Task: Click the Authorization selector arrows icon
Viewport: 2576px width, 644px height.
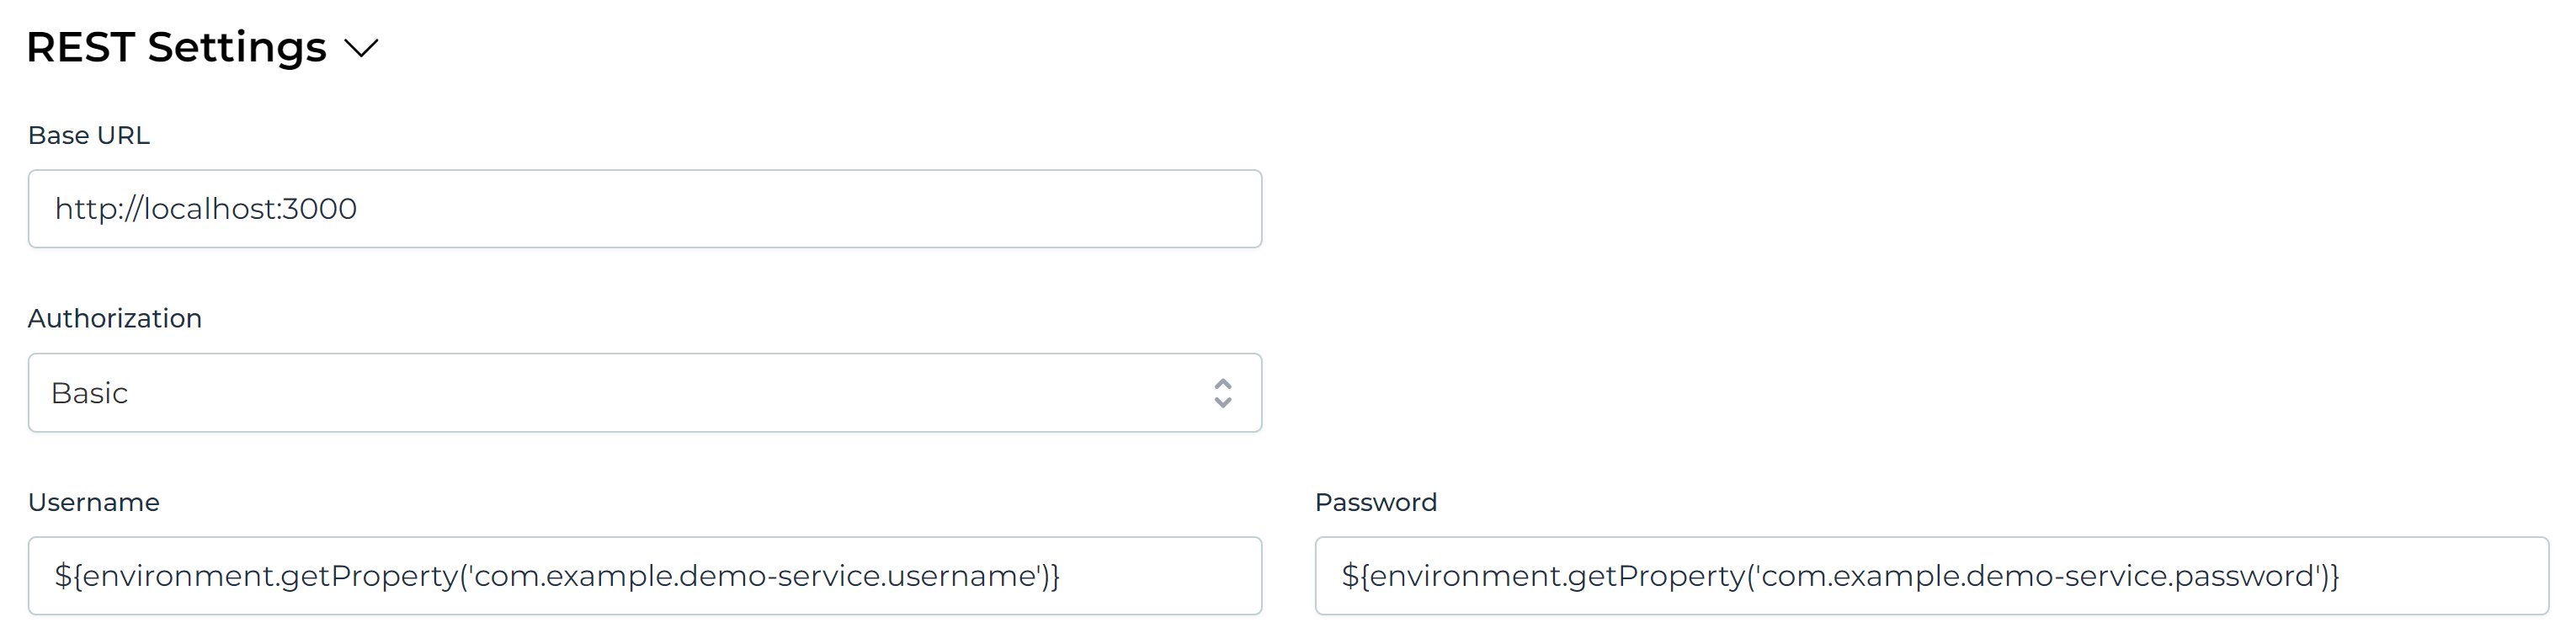Action: click(x=1222, y=392)
